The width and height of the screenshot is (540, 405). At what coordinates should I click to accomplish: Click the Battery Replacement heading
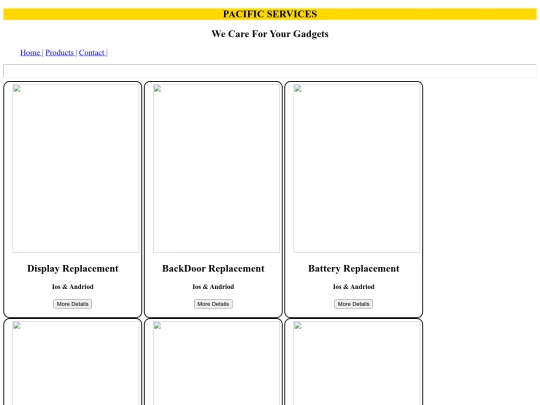click(354, 269)
